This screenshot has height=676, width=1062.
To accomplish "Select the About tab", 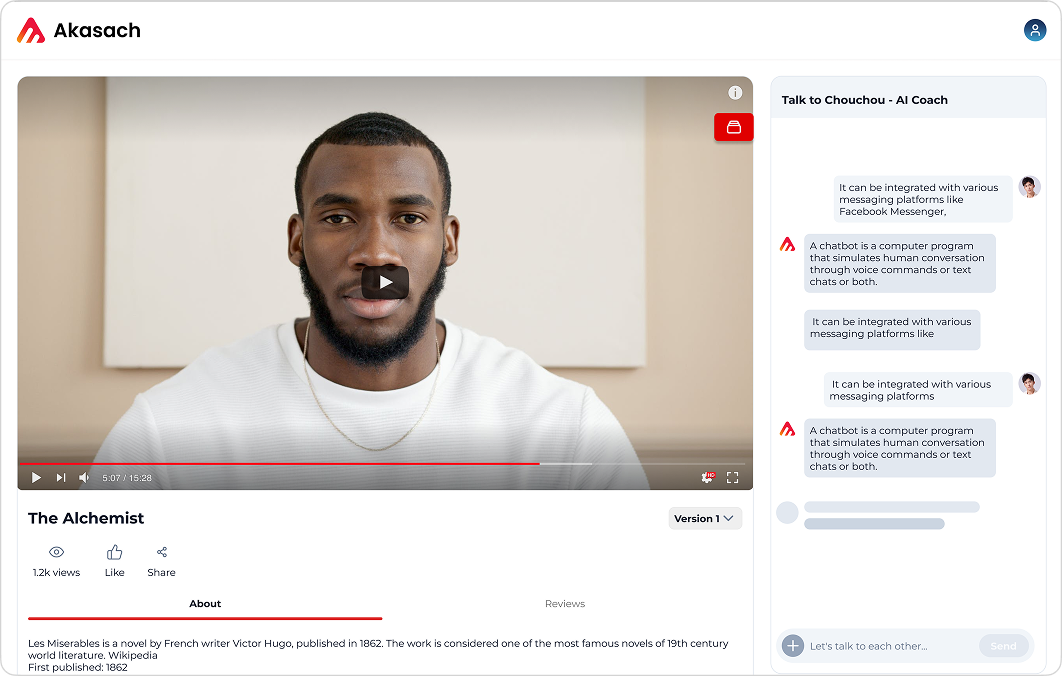I will [x=205, y=603].
